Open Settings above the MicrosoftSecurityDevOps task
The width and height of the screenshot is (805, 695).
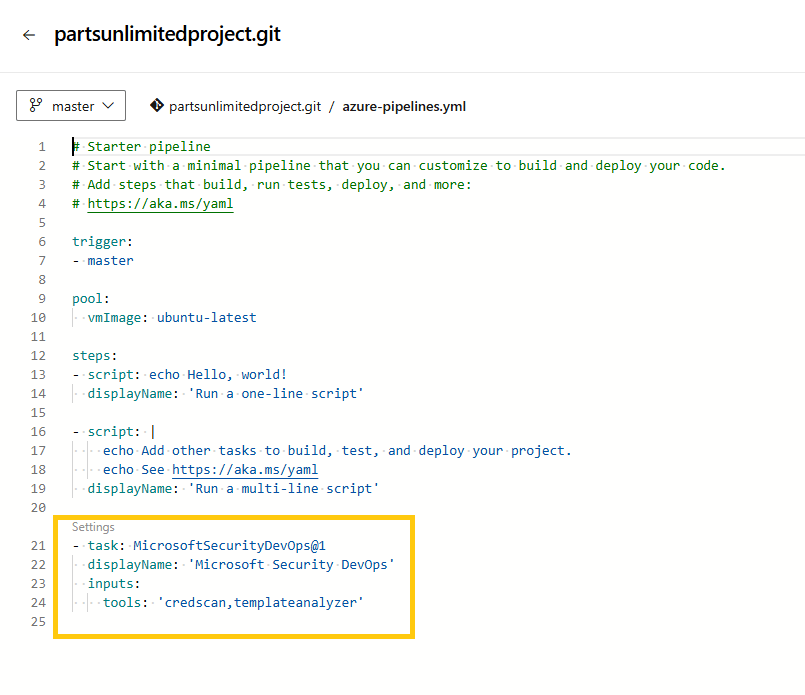(x=93, y=527)
